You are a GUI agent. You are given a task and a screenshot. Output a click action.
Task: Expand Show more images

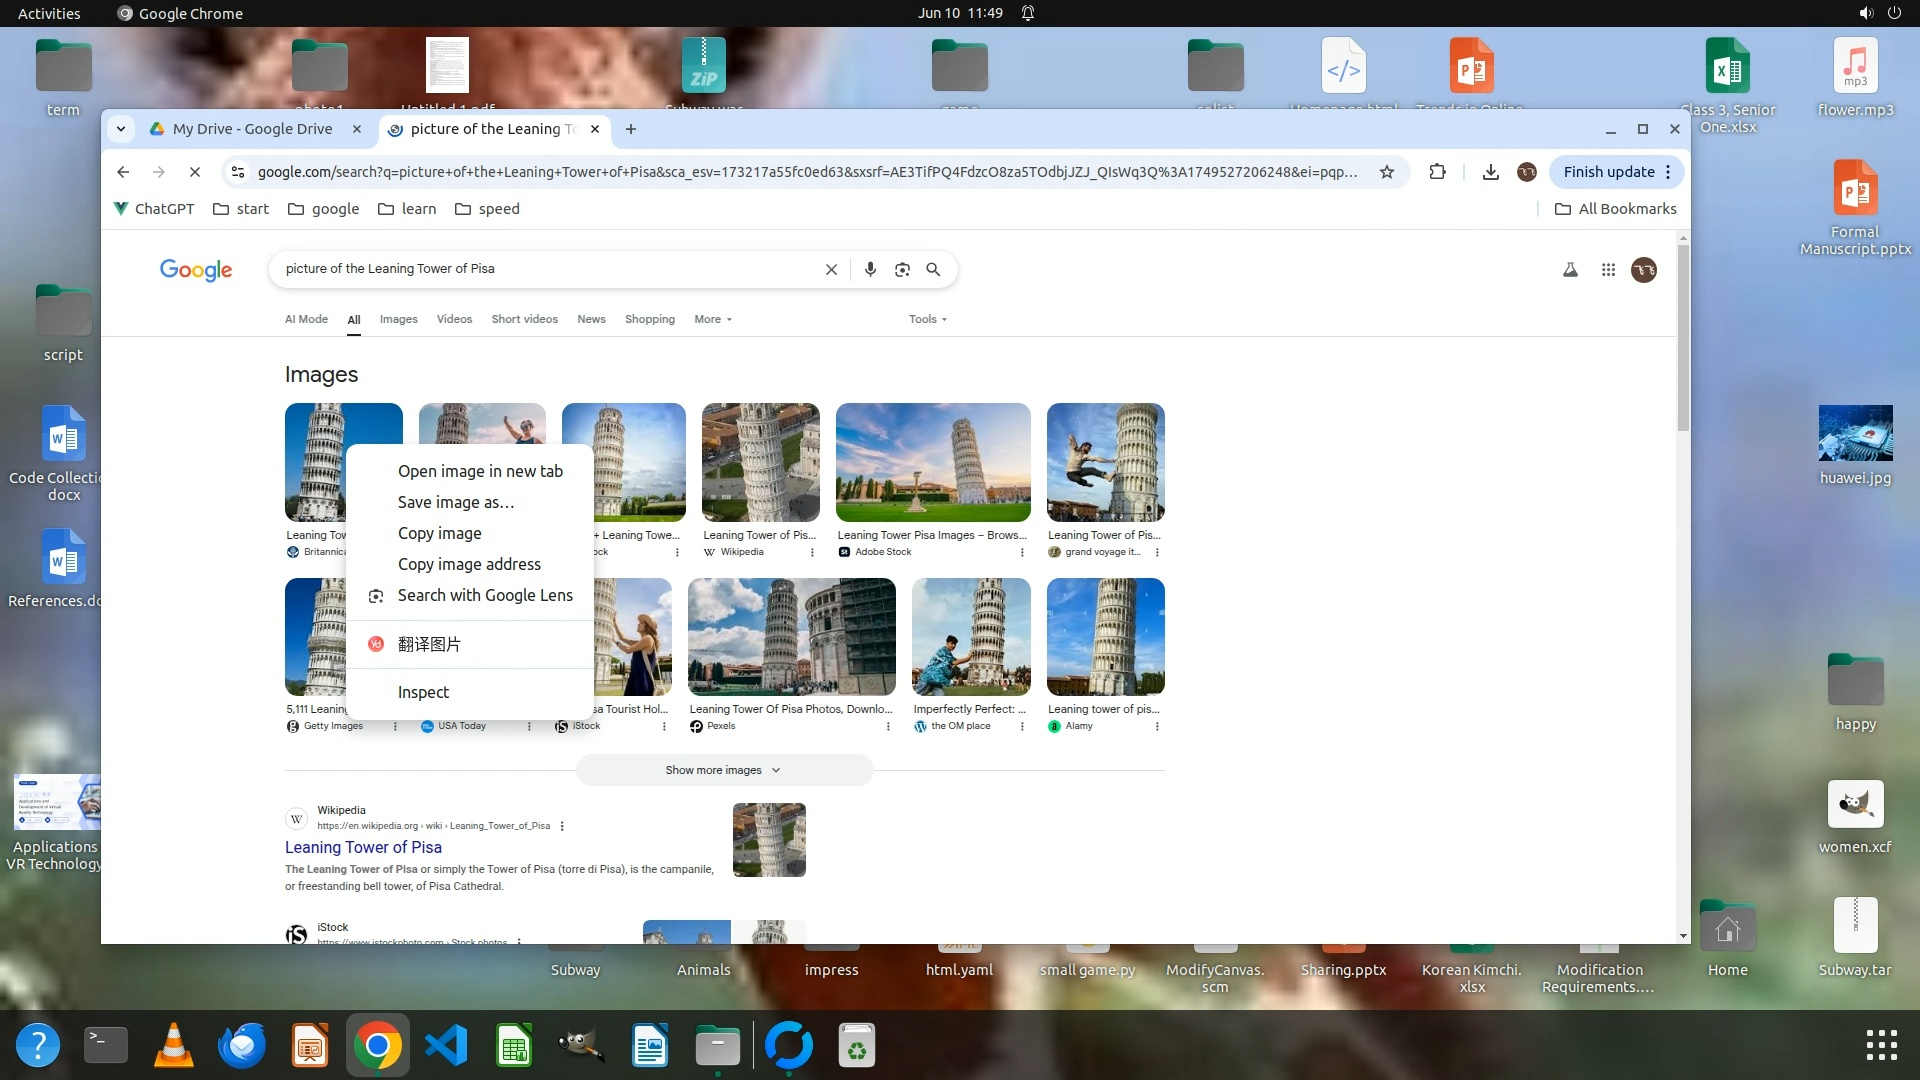724,770
